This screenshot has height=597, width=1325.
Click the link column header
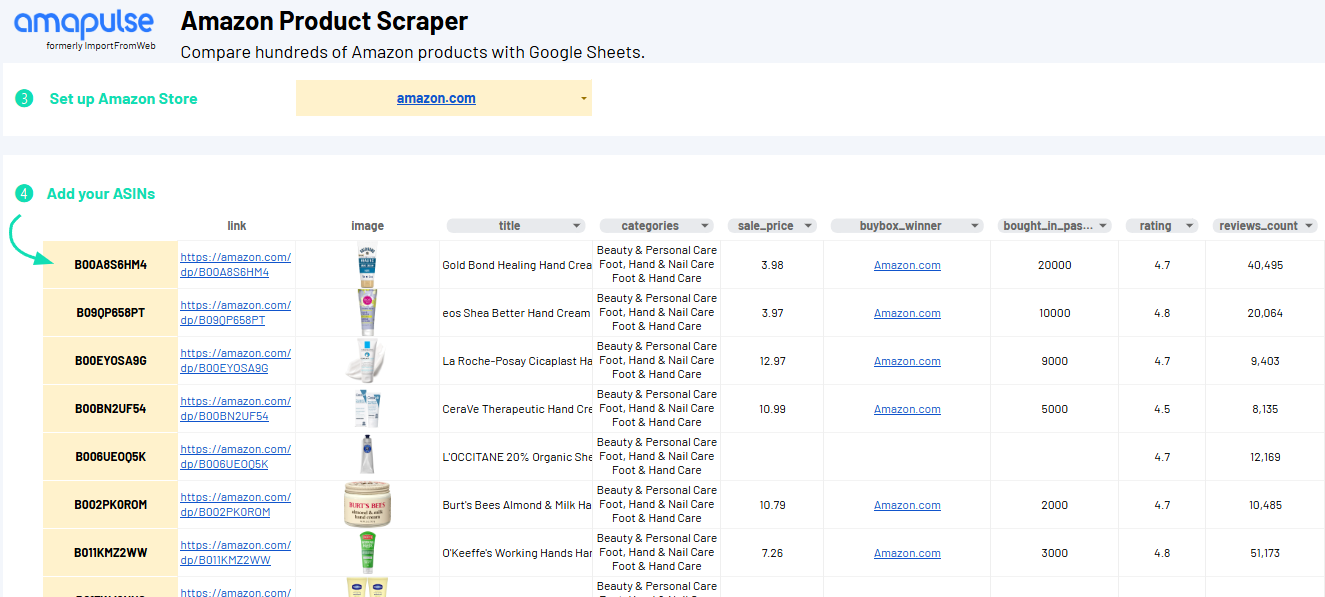point(237,226)
